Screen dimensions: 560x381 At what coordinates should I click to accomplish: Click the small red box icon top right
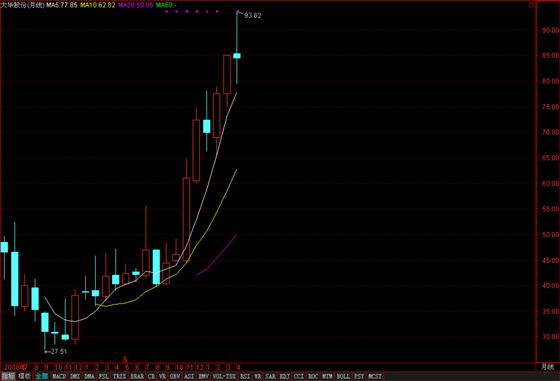tap(531, 5)
